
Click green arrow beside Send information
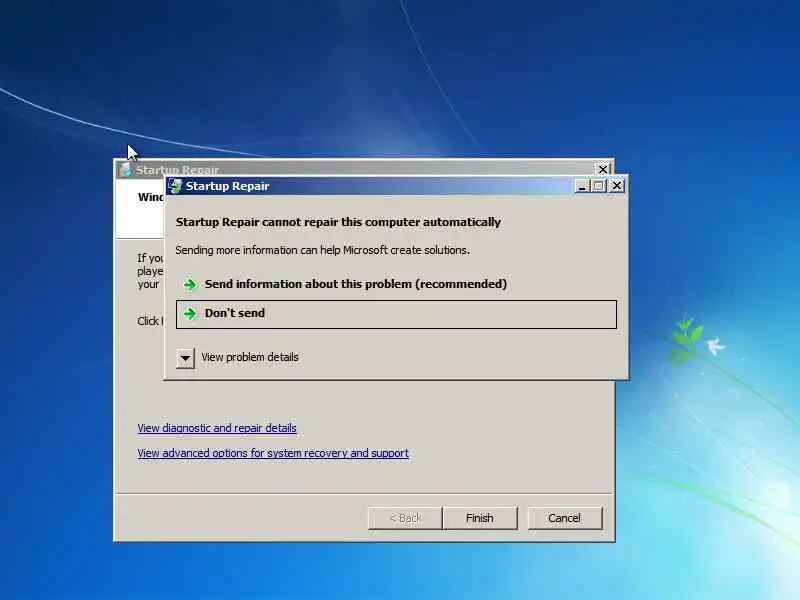(x=190, y=285)
